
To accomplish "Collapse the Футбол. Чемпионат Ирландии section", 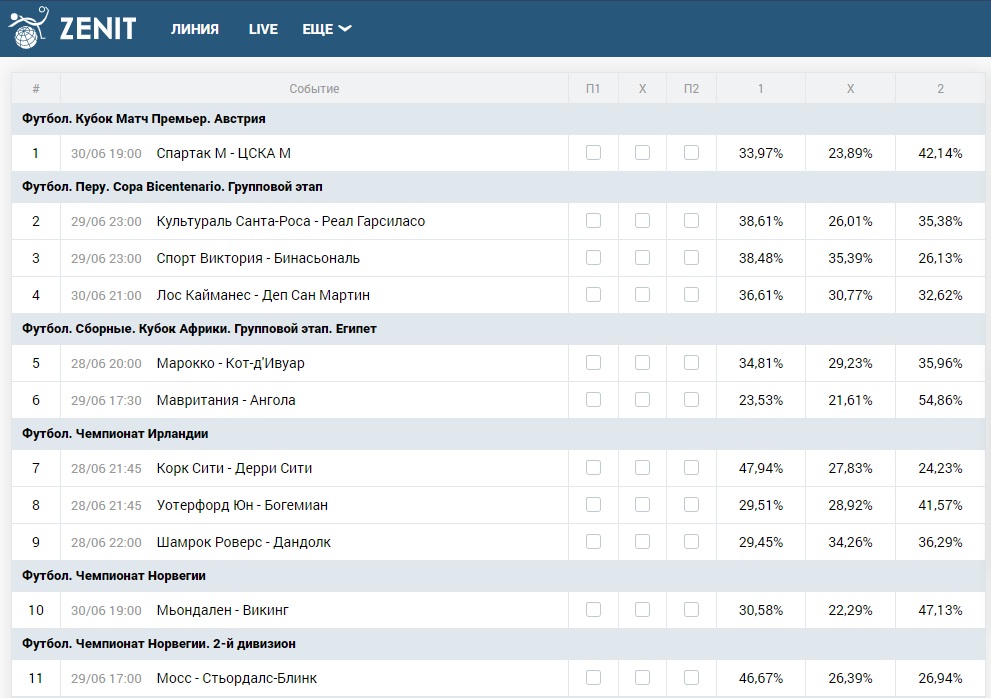I will click(115, 434).
